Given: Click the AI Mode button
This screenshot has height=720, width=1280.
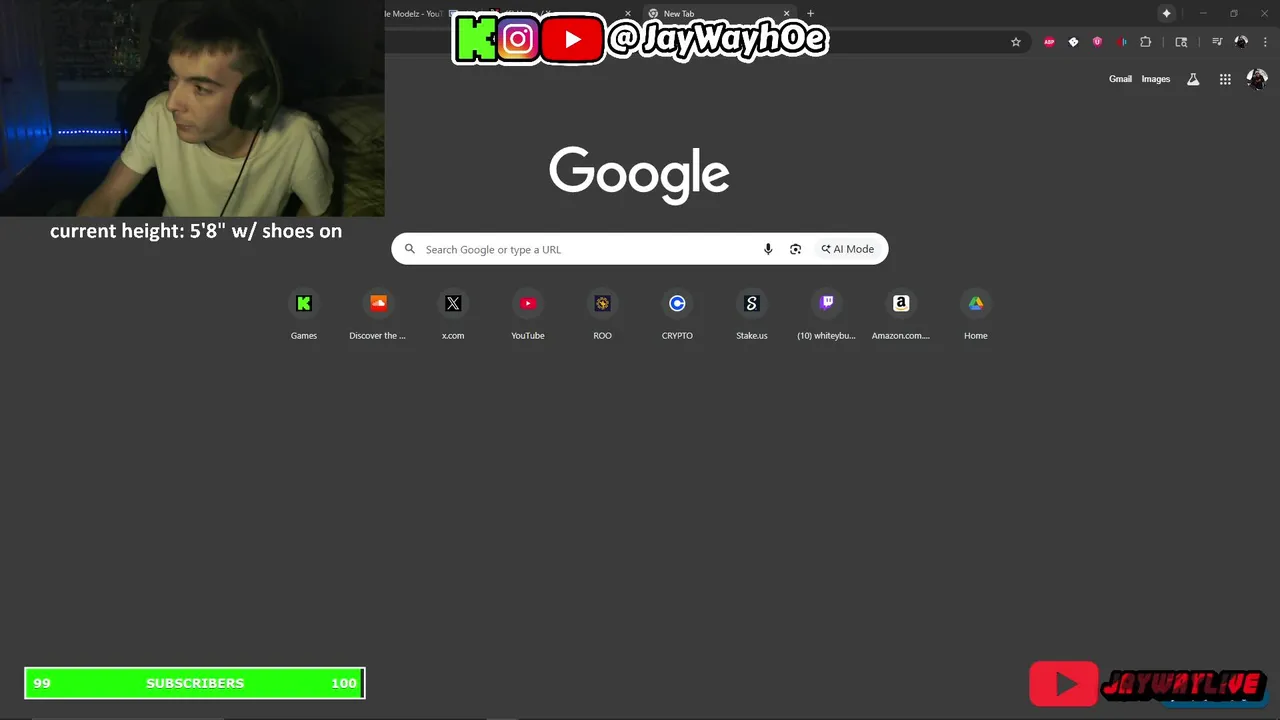Looking at the screenshot, I should pos(848,249).
